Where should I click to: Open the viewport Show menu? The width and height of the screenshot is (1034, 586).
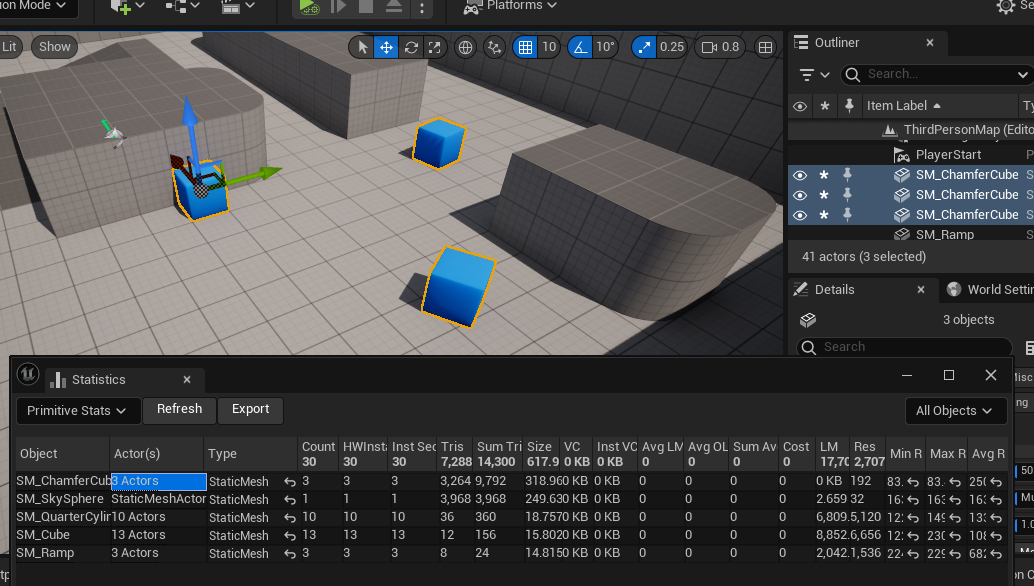tap(55, 47)
